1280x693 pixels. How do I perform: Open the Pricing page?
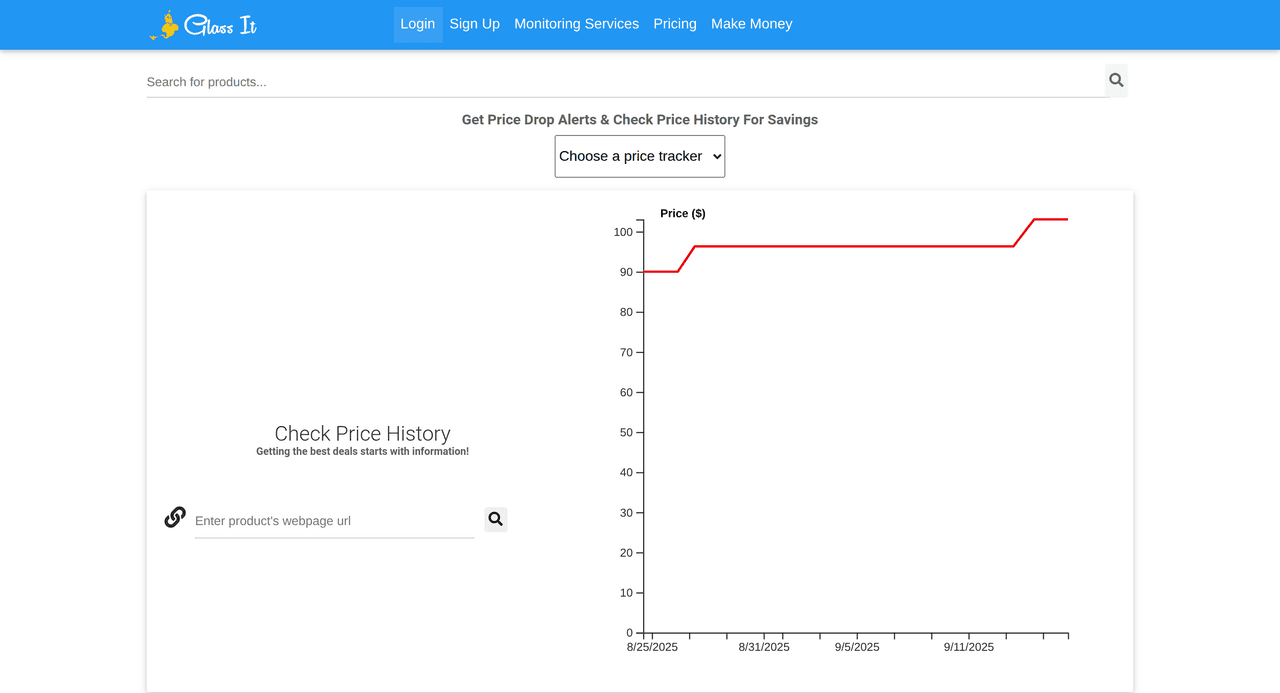[x=675, y=24]
